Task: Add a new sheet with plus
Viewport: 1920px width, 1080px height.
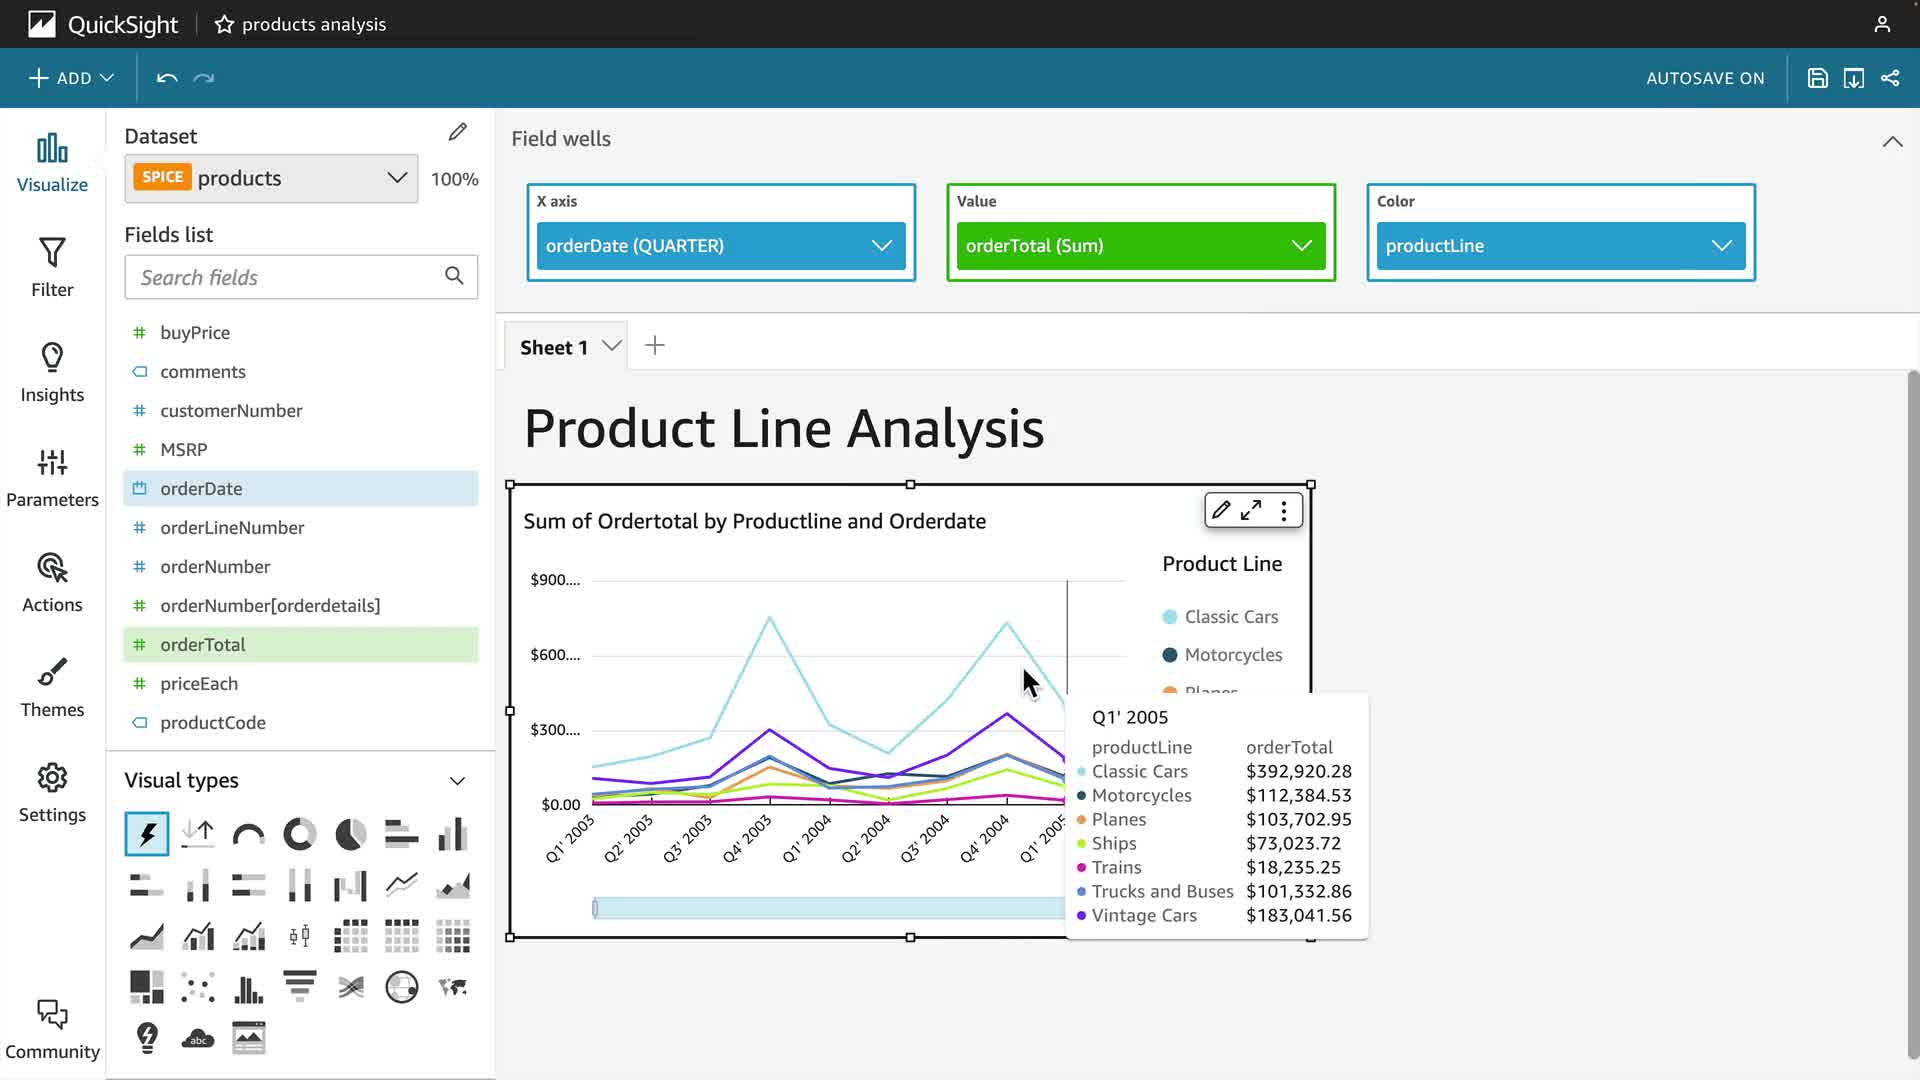Action: pos(655,346)
